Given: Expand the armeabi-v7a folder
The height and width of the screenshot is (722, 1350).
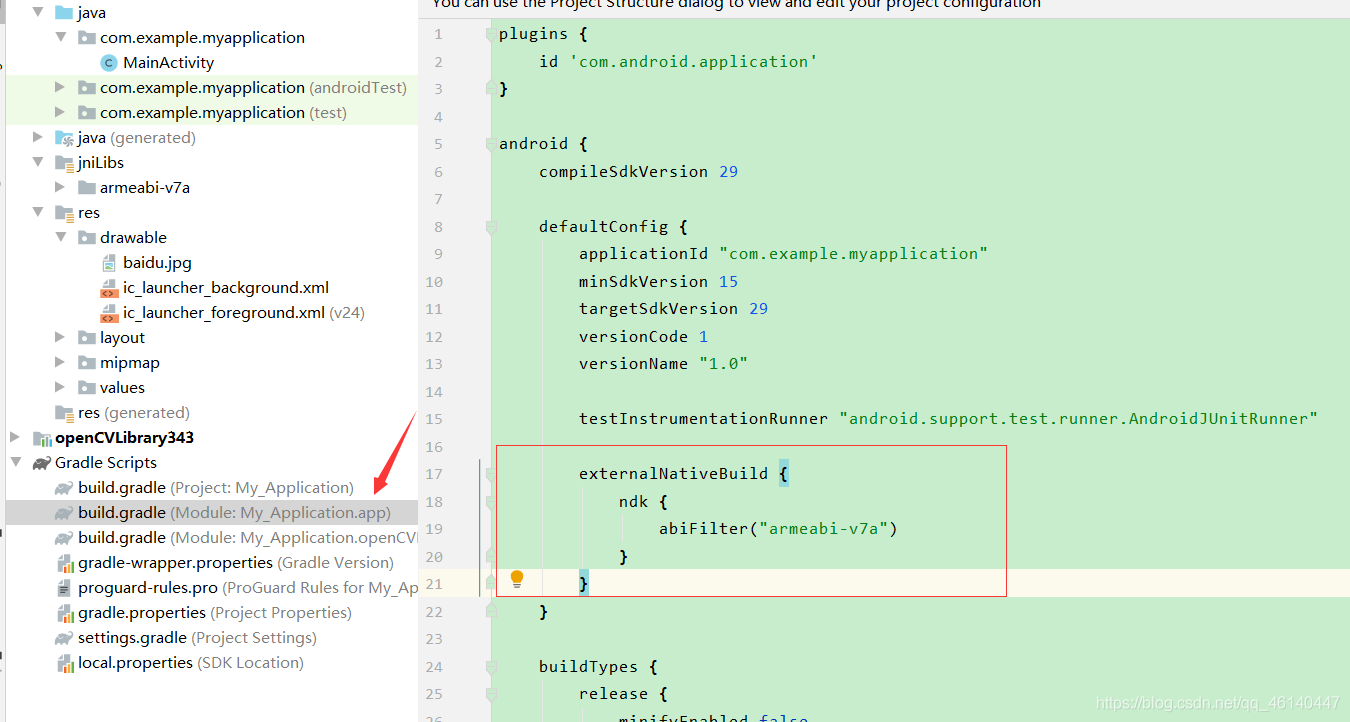Looking at the screenshot, I should [61, 187].
